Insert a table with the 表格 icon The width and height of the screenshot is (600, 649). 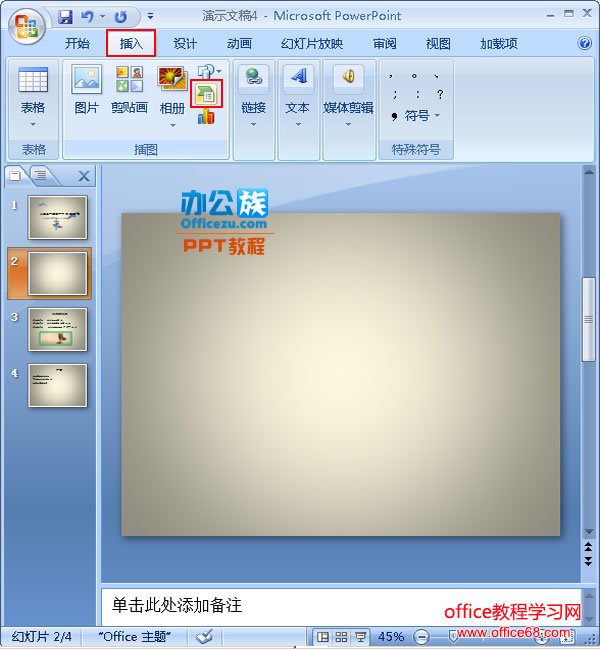point(33,80)
